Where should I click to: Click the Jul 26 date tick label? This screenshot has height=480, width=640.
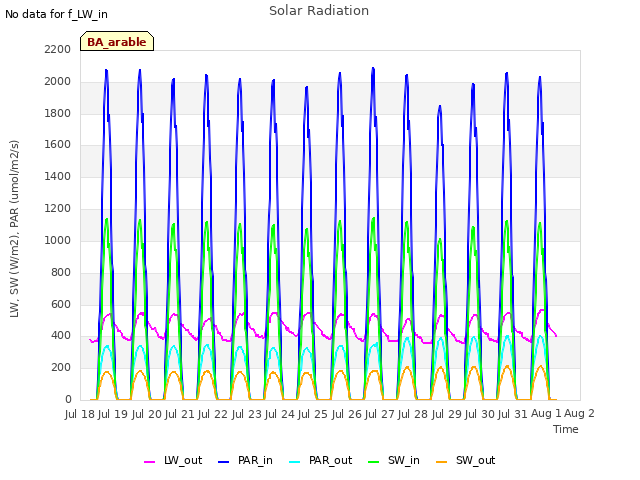tap(347, 414)
